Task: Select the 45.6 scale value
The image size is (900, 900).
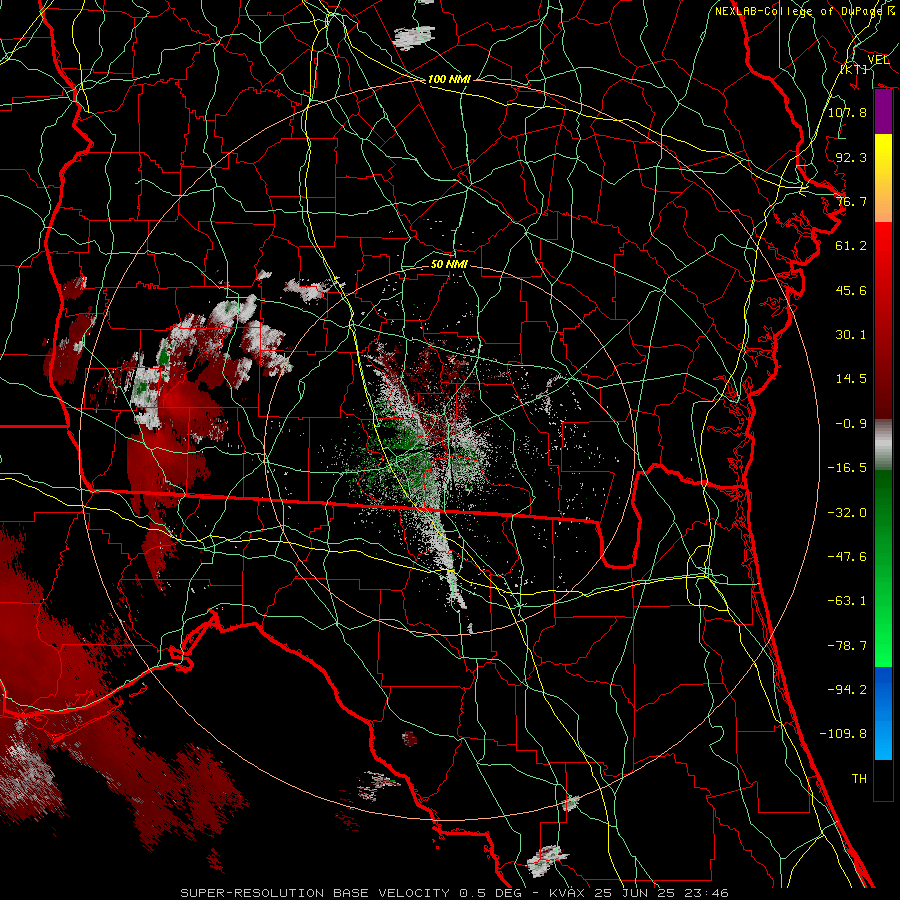Action: pyautogui.click(x=851, y=290)
